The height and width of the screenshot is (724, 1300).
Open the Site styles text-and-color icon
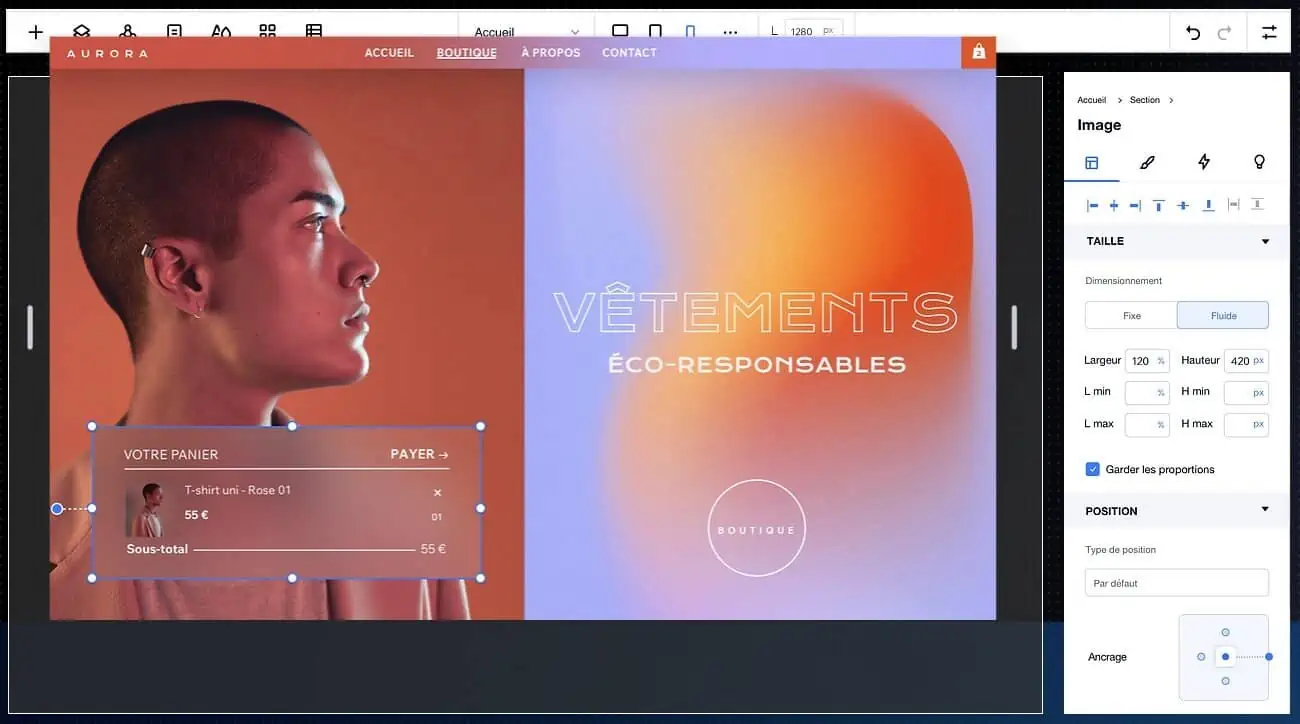(221, 32)
